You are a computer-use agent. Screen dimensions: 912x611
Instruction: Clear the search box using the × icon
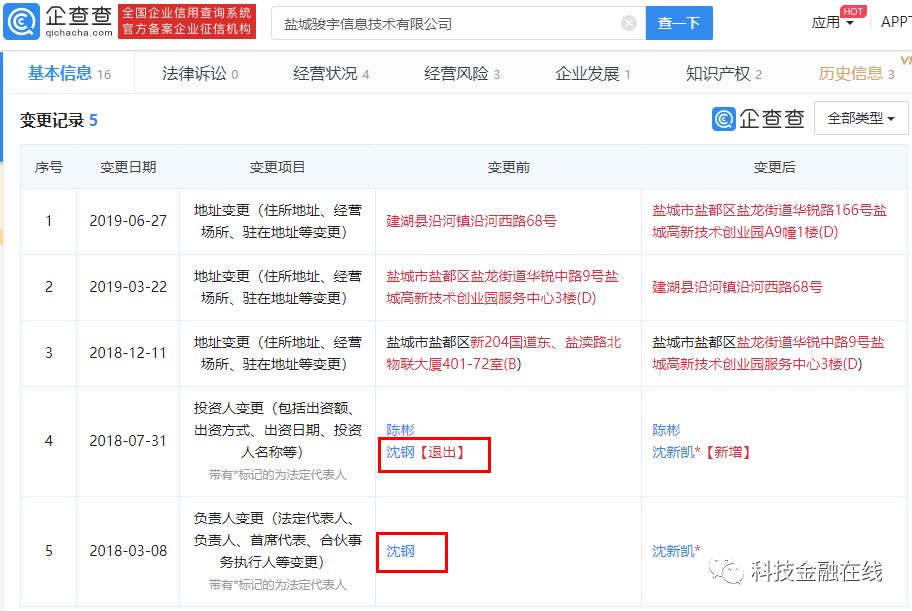click(x=629, y=22)
